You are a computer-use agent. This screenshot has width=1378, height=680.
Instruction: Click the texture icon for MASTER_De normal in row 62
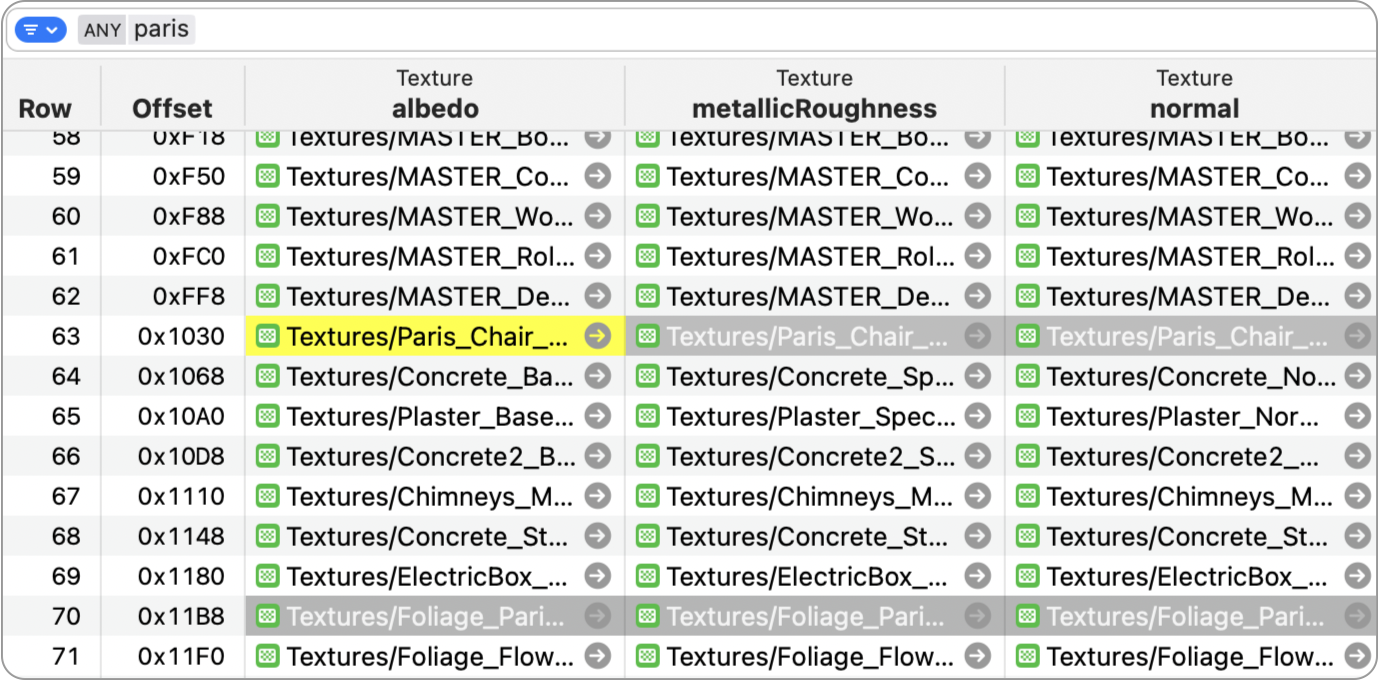point(1027,297)
